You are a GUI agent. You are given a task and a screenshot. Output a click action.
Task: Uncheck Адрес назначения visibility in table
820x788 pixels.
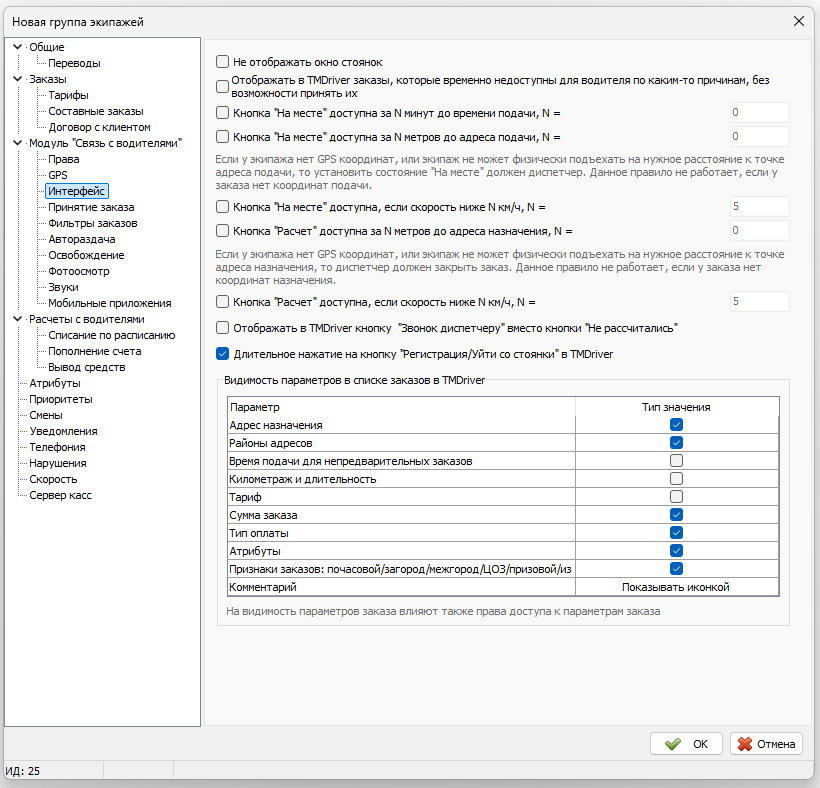point(676,425)
